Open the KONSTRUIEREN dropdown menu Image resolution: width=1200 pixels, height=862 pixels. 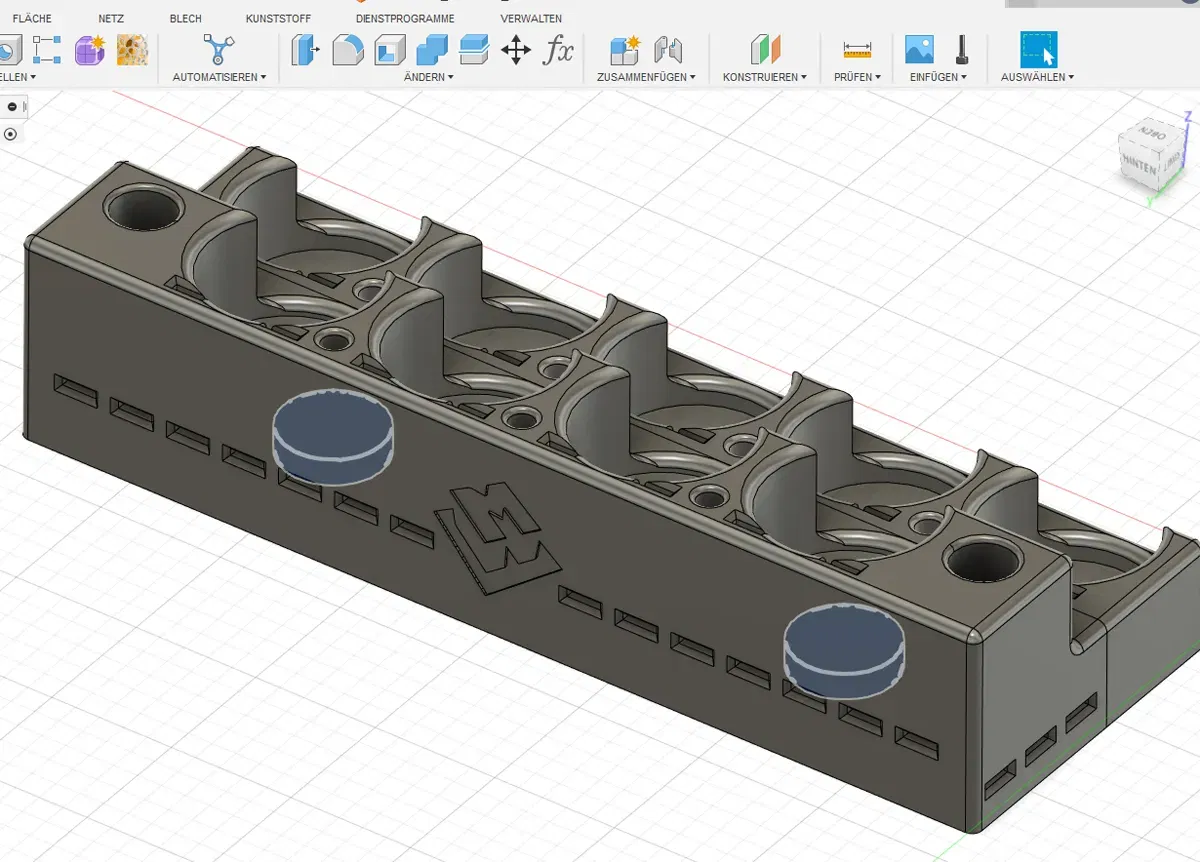(765, 77)
